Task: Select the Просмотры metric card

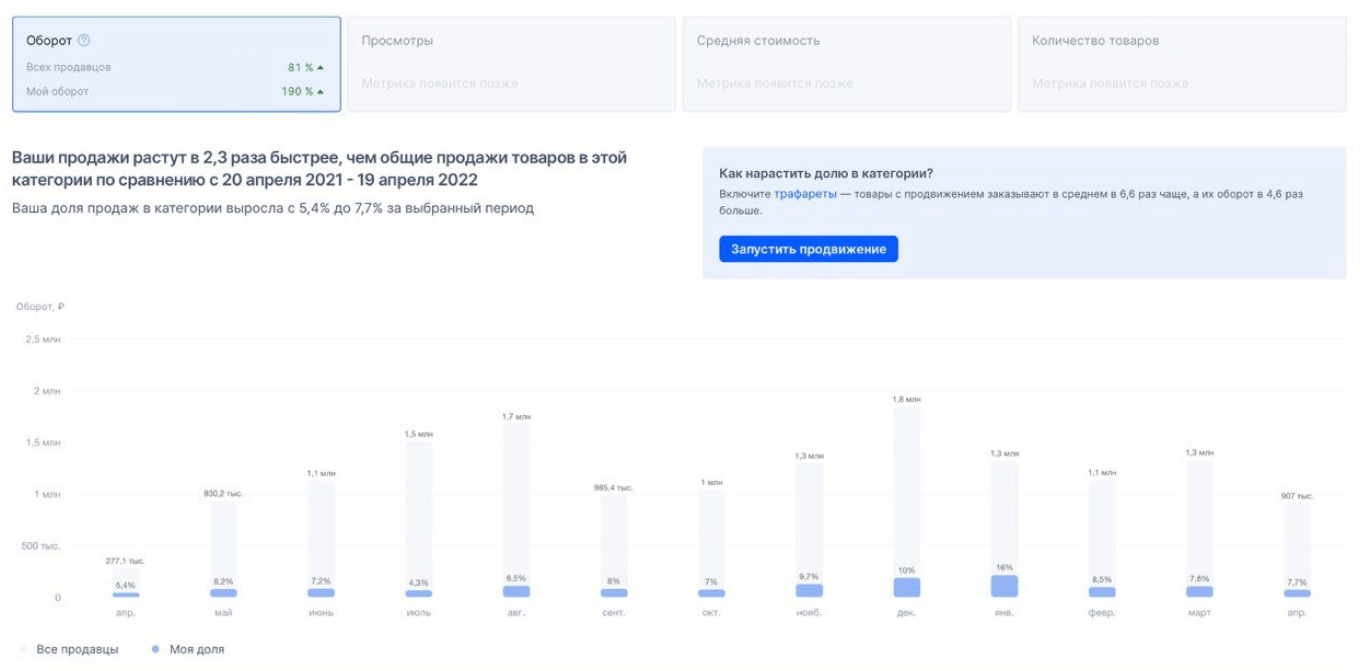Action: pos(512,63)
